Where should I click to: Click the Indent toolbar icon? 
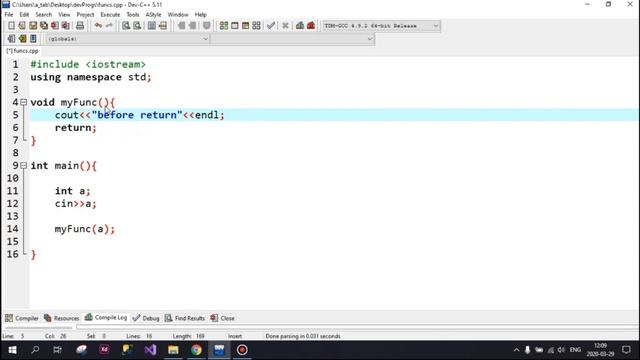(181, 26)
